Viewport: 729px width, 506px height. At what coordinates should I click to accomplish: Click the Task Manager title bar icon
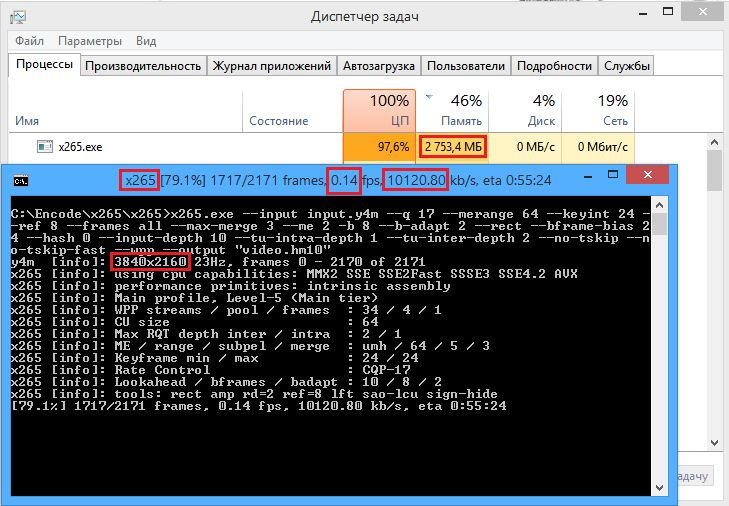point(18,17)
